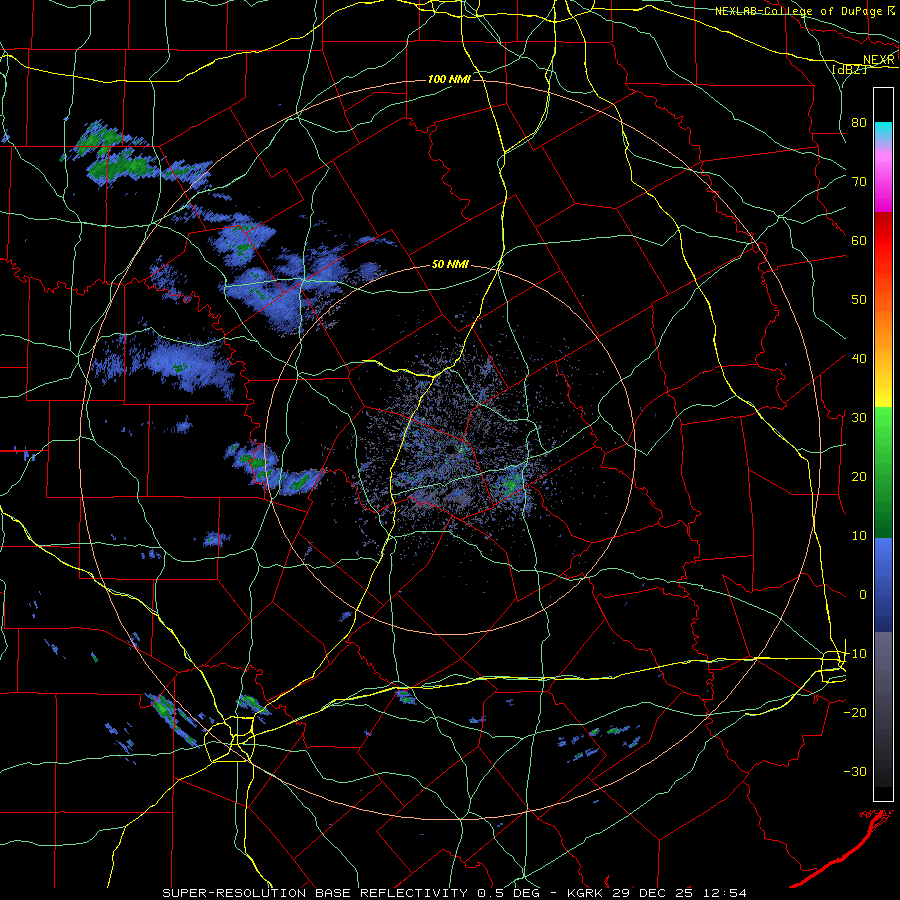This screenshot has width=900, height=900.
Task: Click the reflectivity color scale bar
Action: [x=883, y=444]
